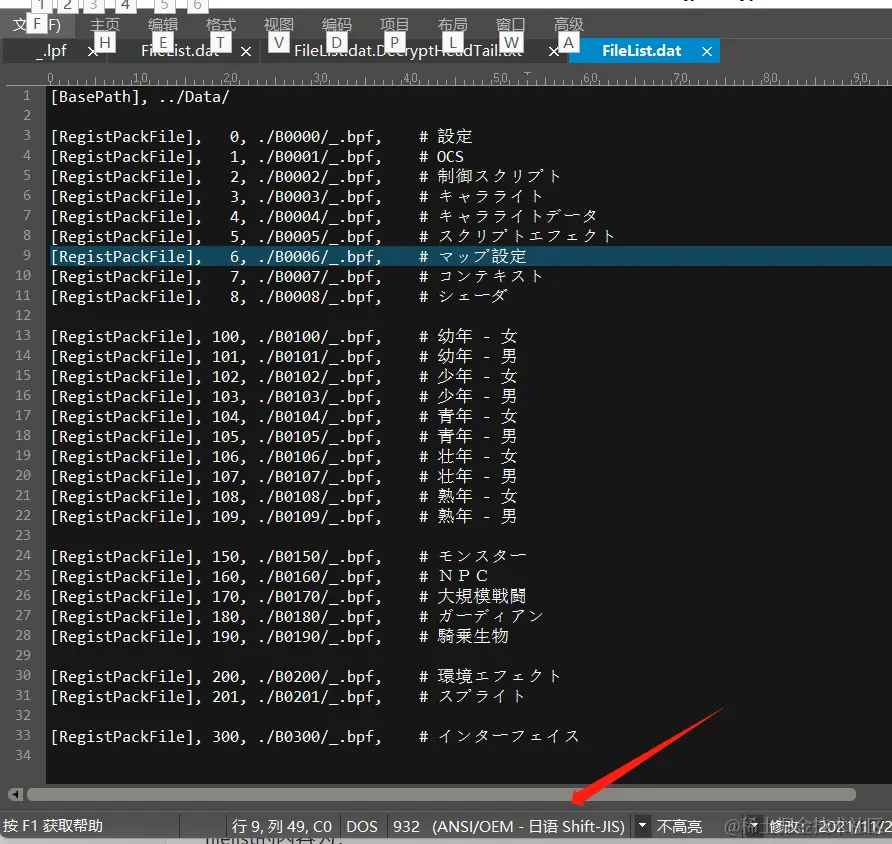The image size is (892, 844).
Task: Click the # 大規模戦闘 comment
Action: point(473,597)
